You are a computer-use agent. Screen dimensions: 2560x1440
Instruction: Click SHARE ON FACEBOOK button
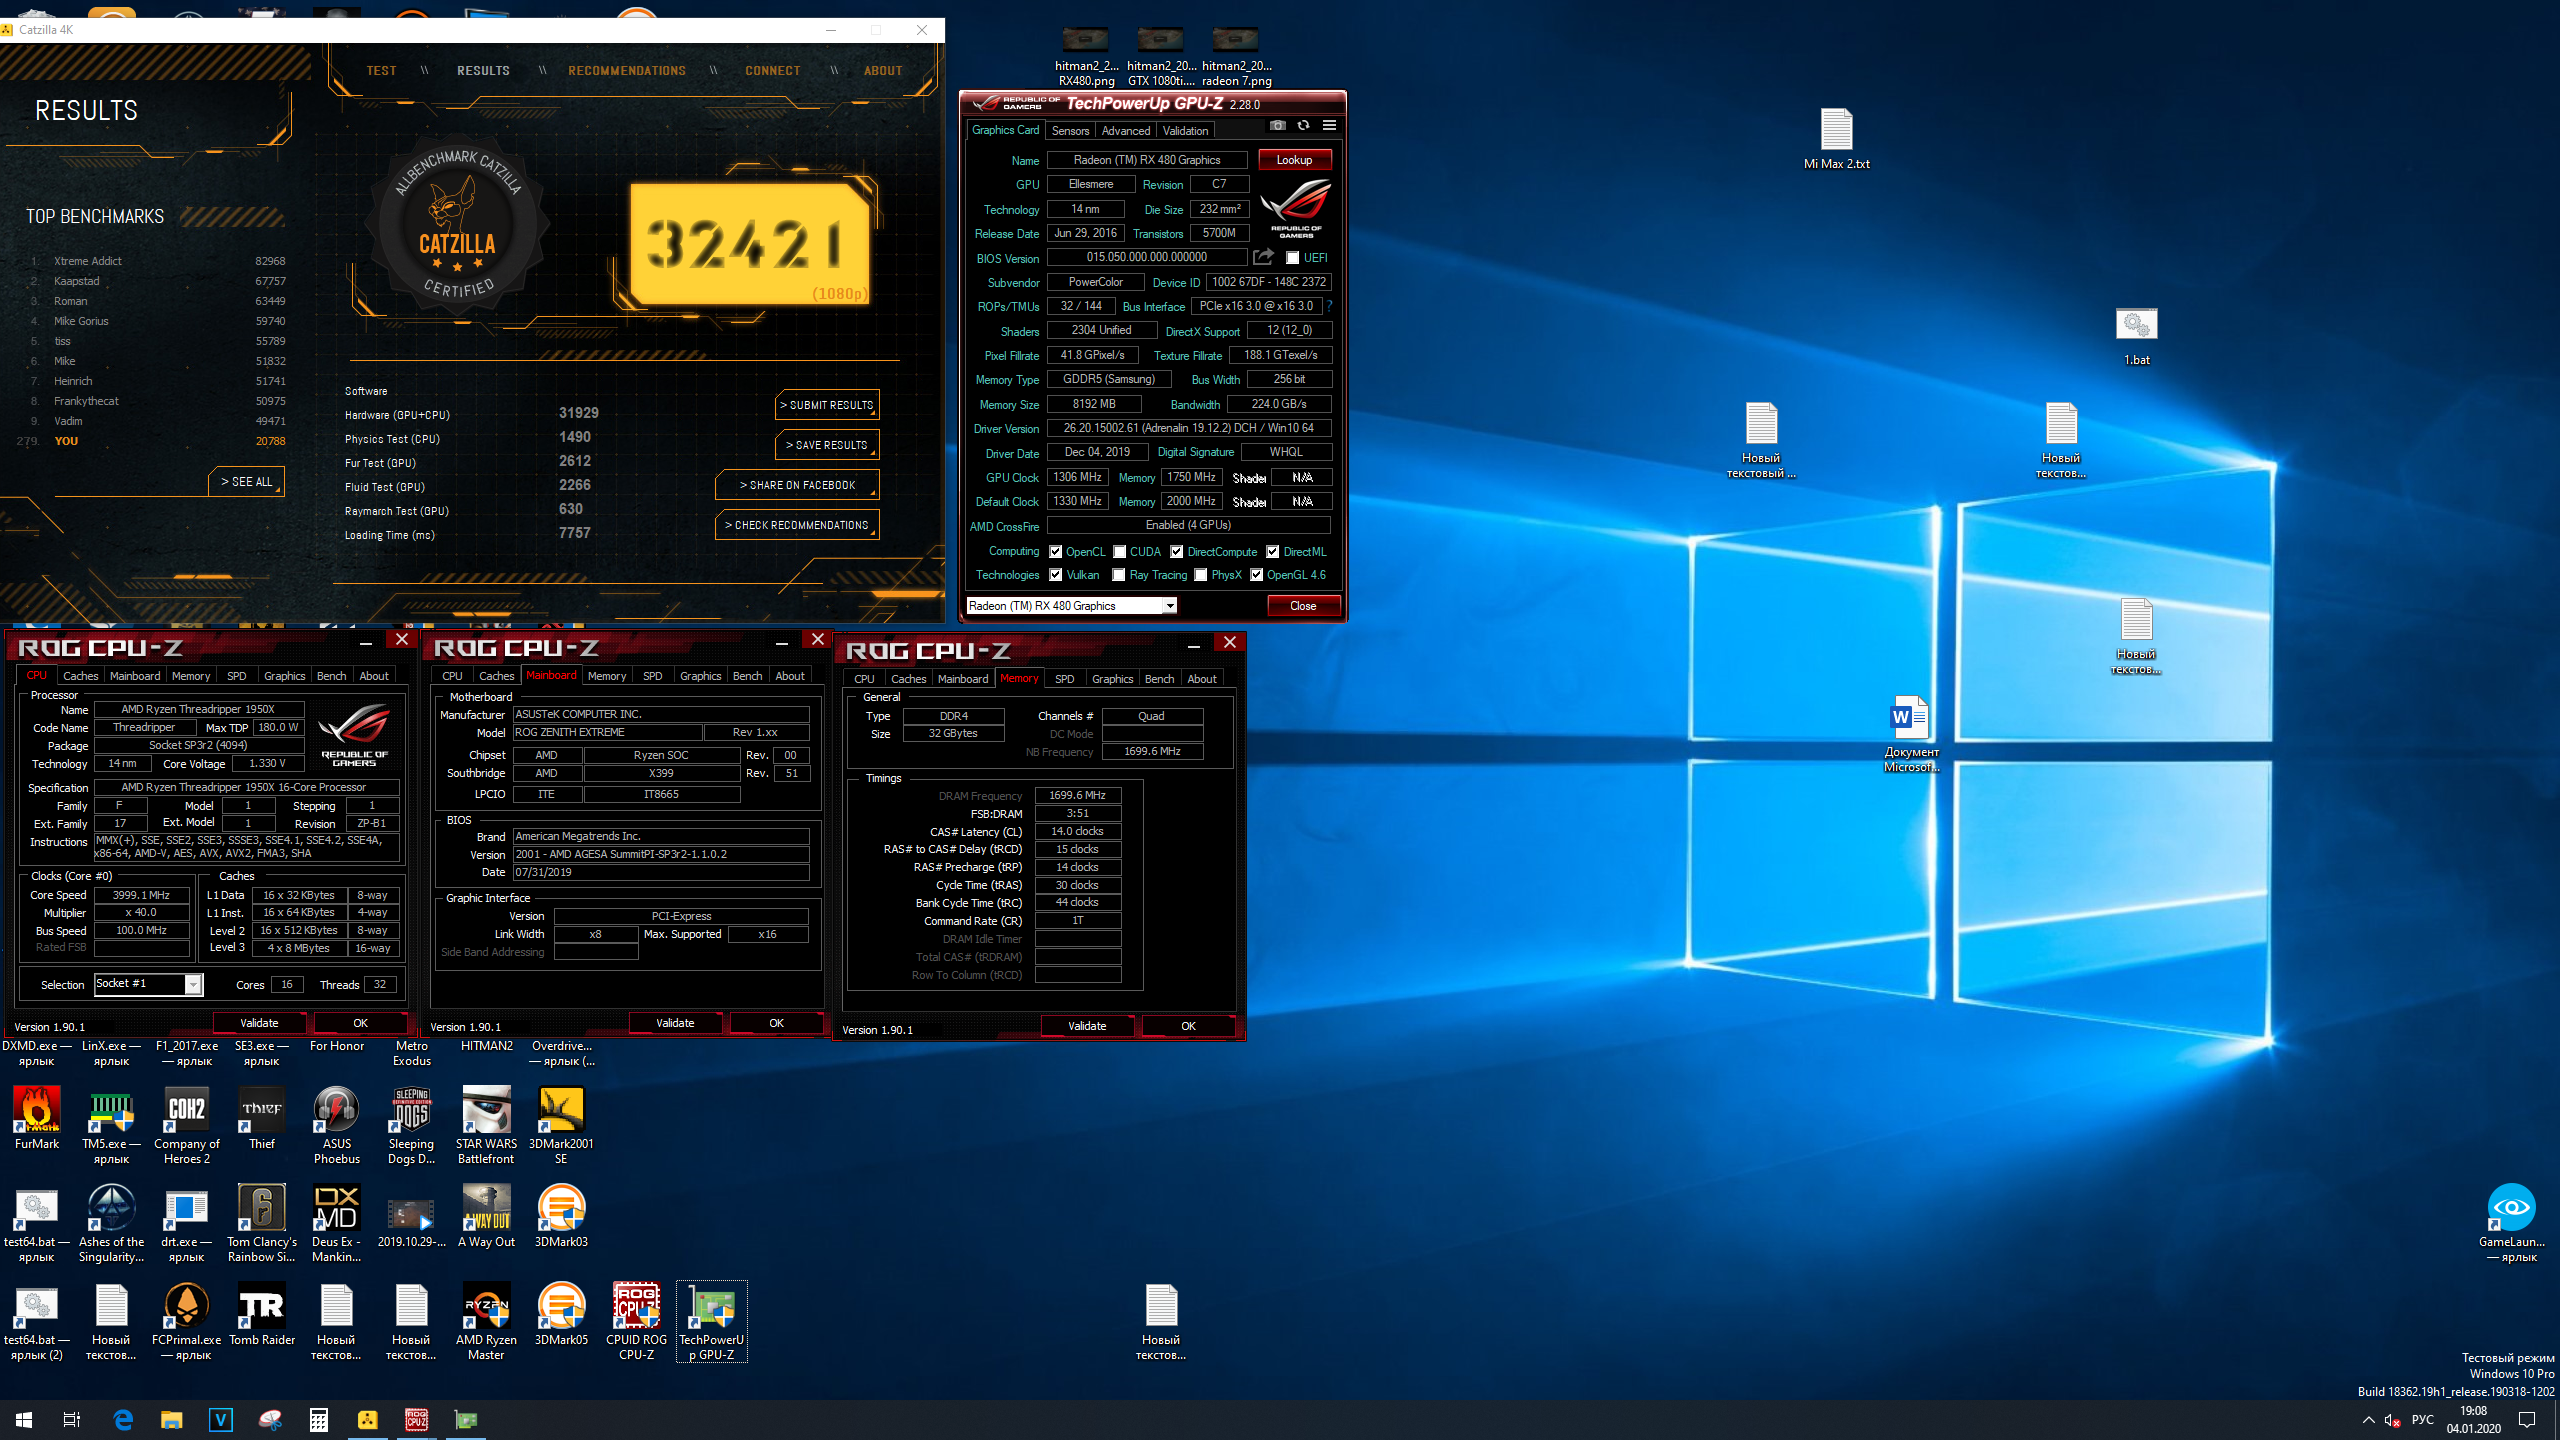[797, 485]
